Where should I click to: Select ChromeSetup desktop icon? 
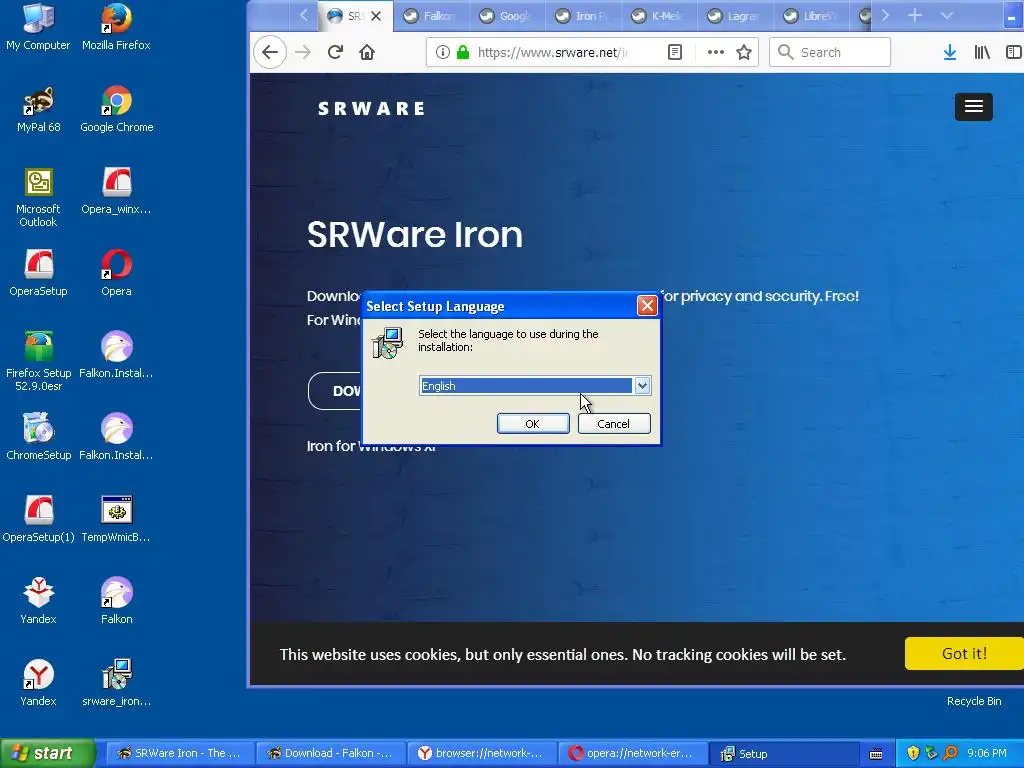(x=38, y=436)
